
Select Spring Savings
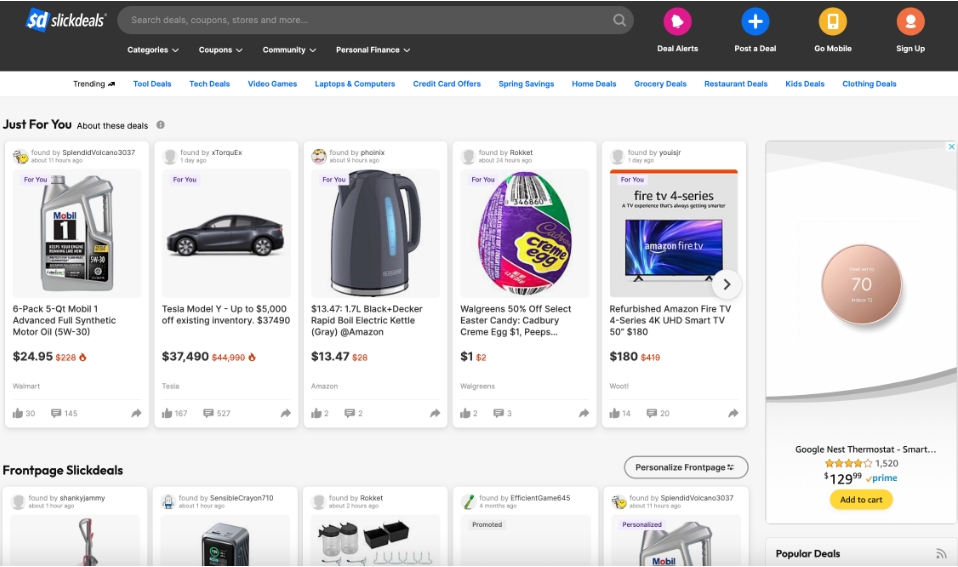(x=526, y=84)
